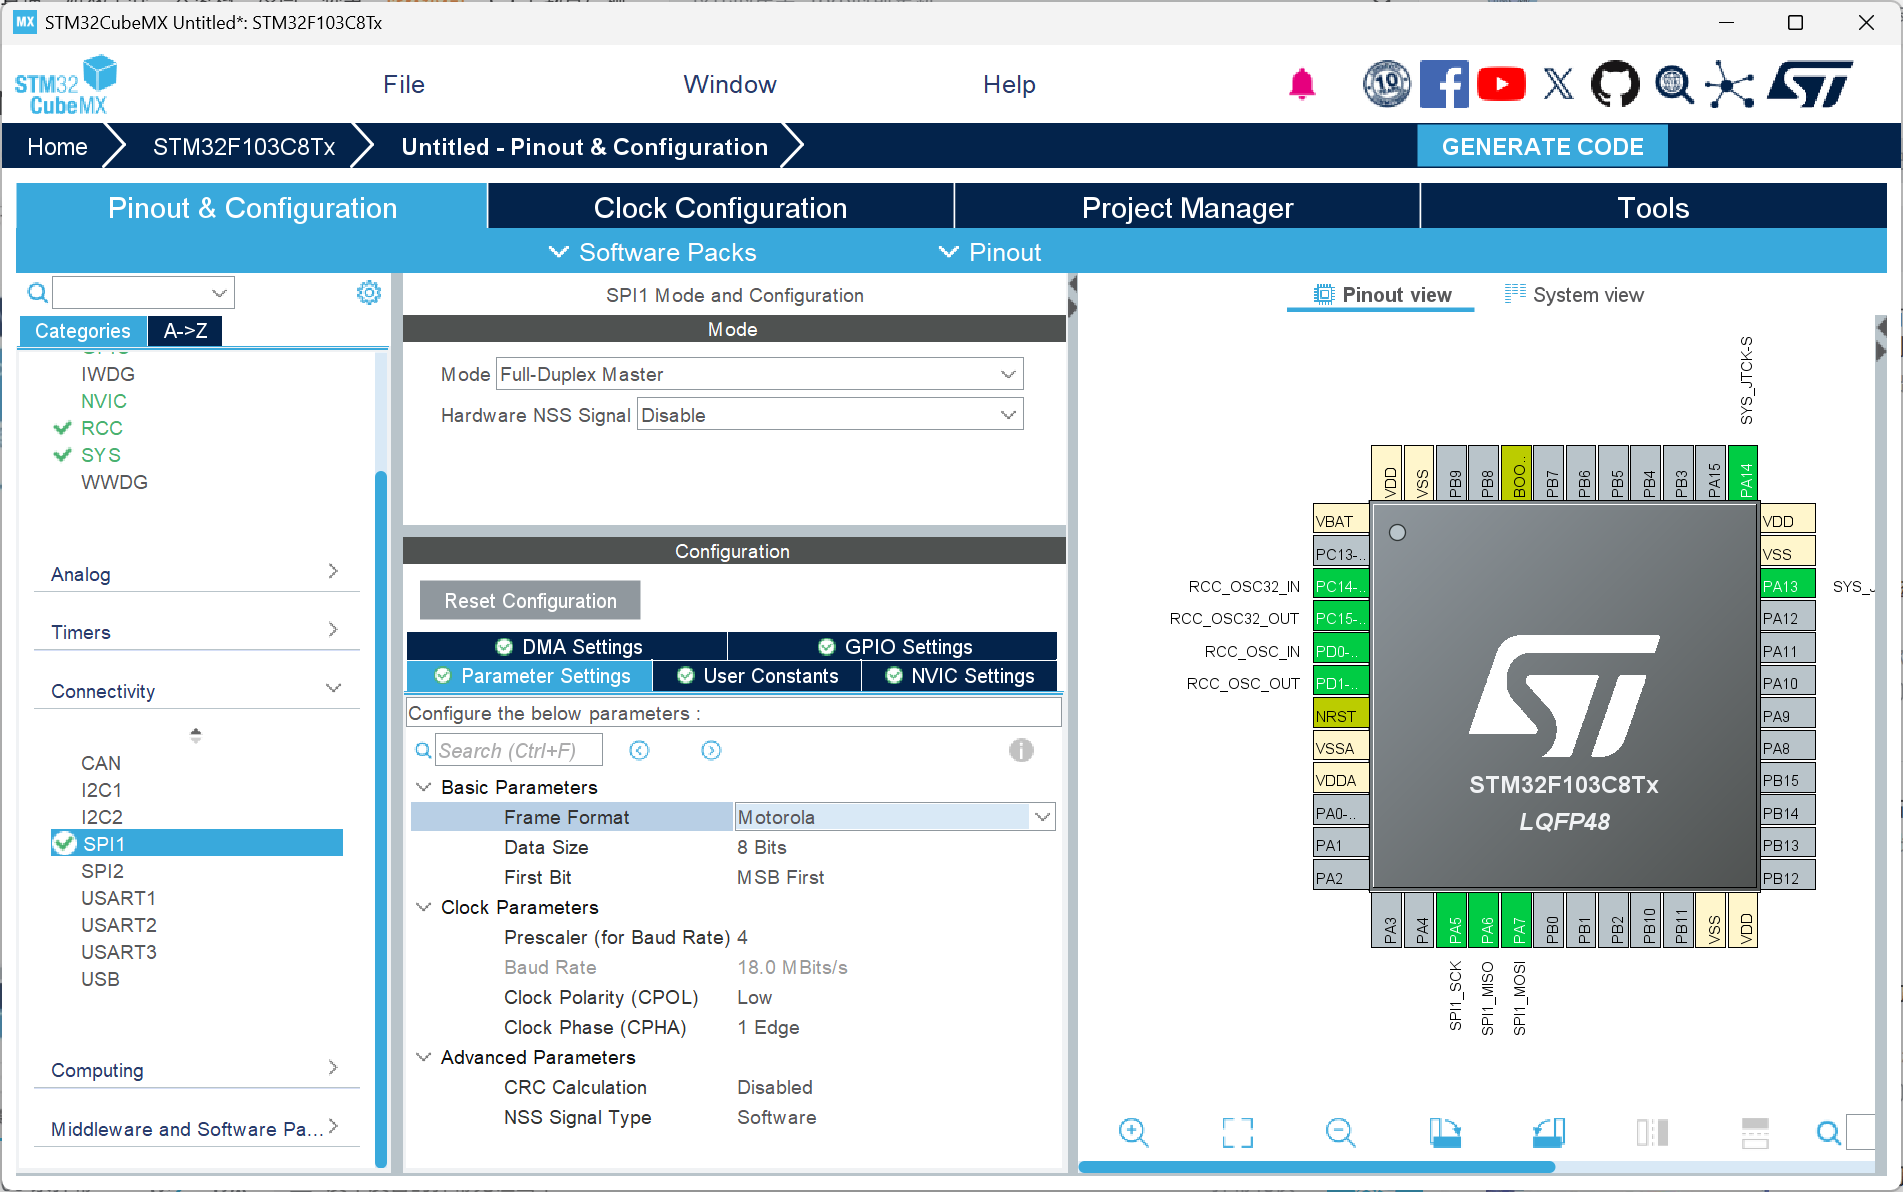The height and width of the screenshot is (1192, 1903).
Task: Expand the Timers category
Action: 195,632
